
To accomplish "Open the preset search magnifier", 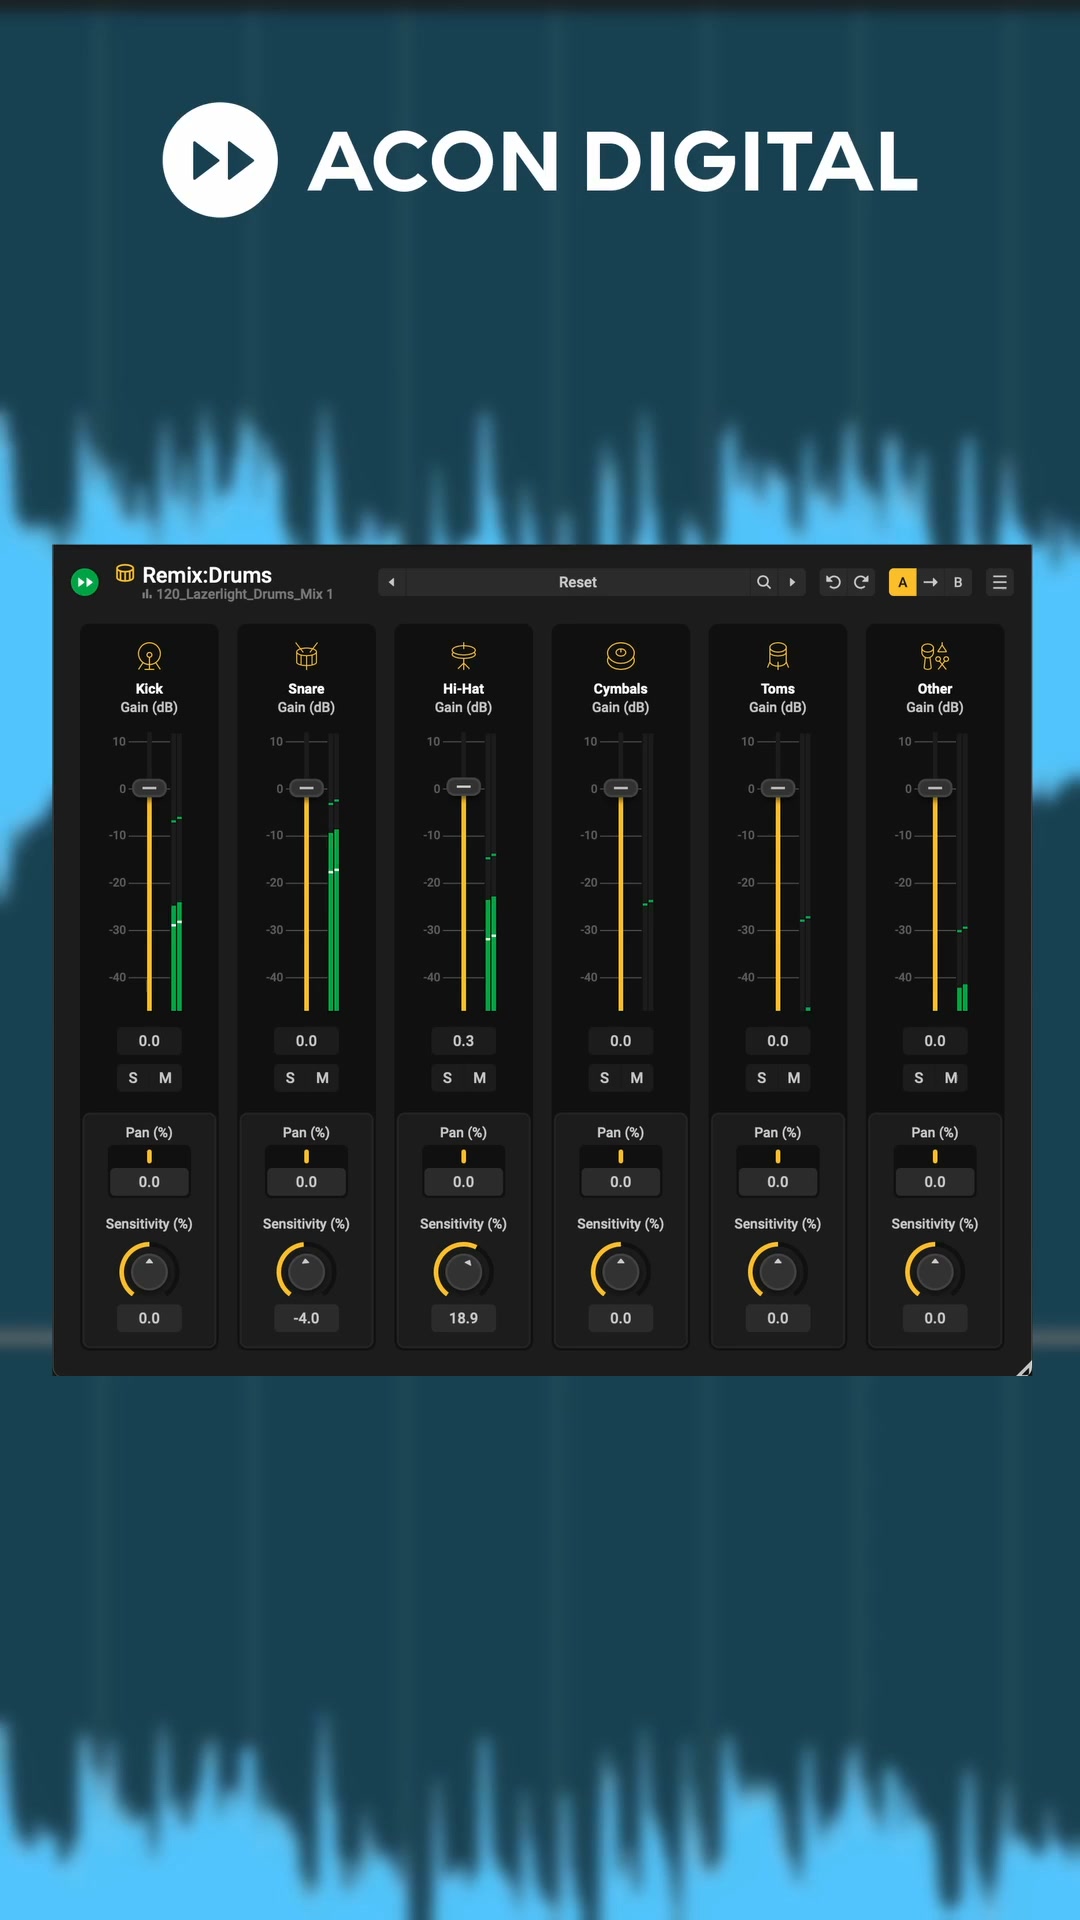I will pyautogui.click(x=764, y=582).
